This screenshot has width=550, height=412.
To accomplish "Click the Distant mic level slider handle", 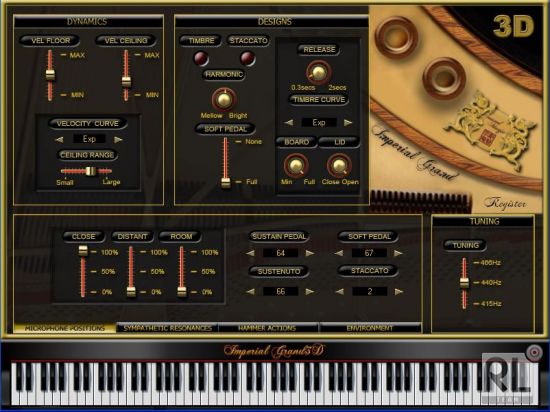I will tap(131, 291).
